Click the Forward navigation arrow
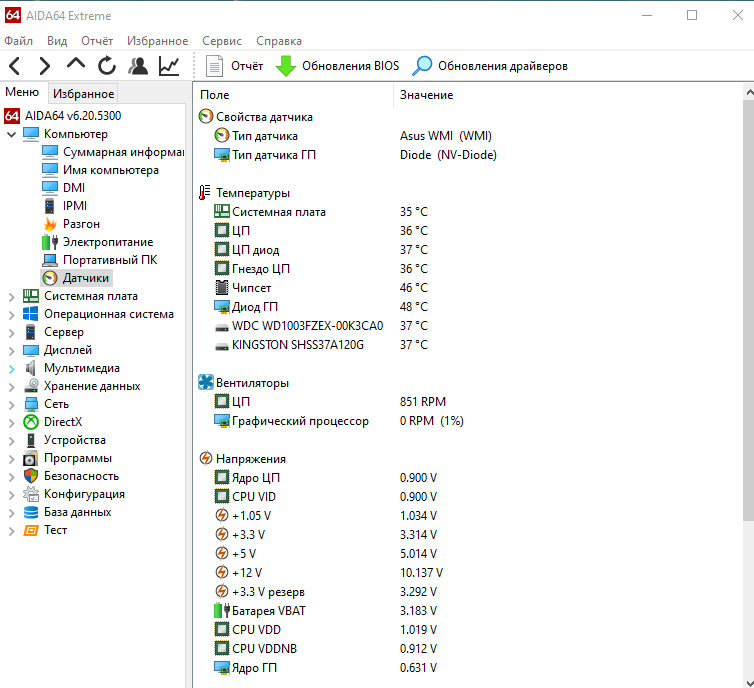 (44, 66)
